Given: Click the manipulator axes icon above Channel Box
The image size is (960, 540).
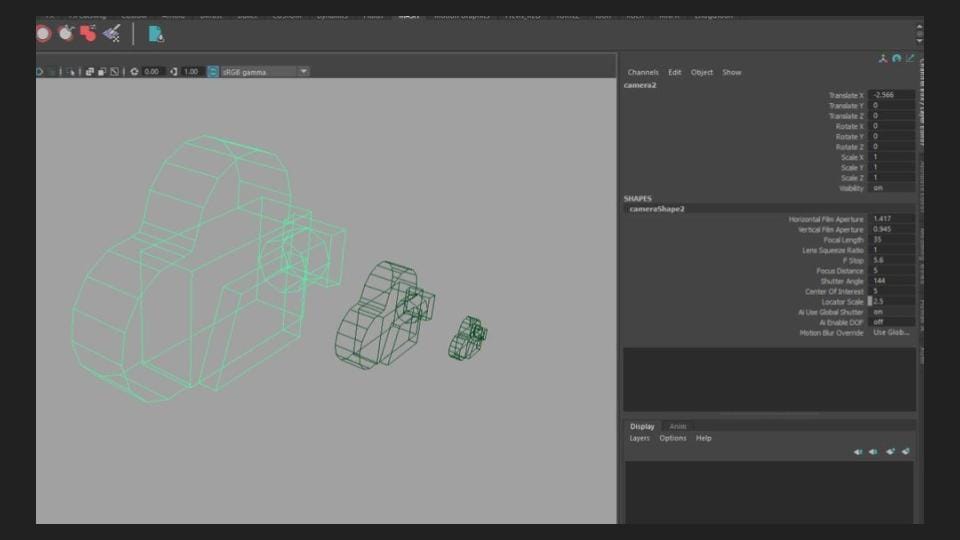Looking at the screenshot, I should 883,59.
